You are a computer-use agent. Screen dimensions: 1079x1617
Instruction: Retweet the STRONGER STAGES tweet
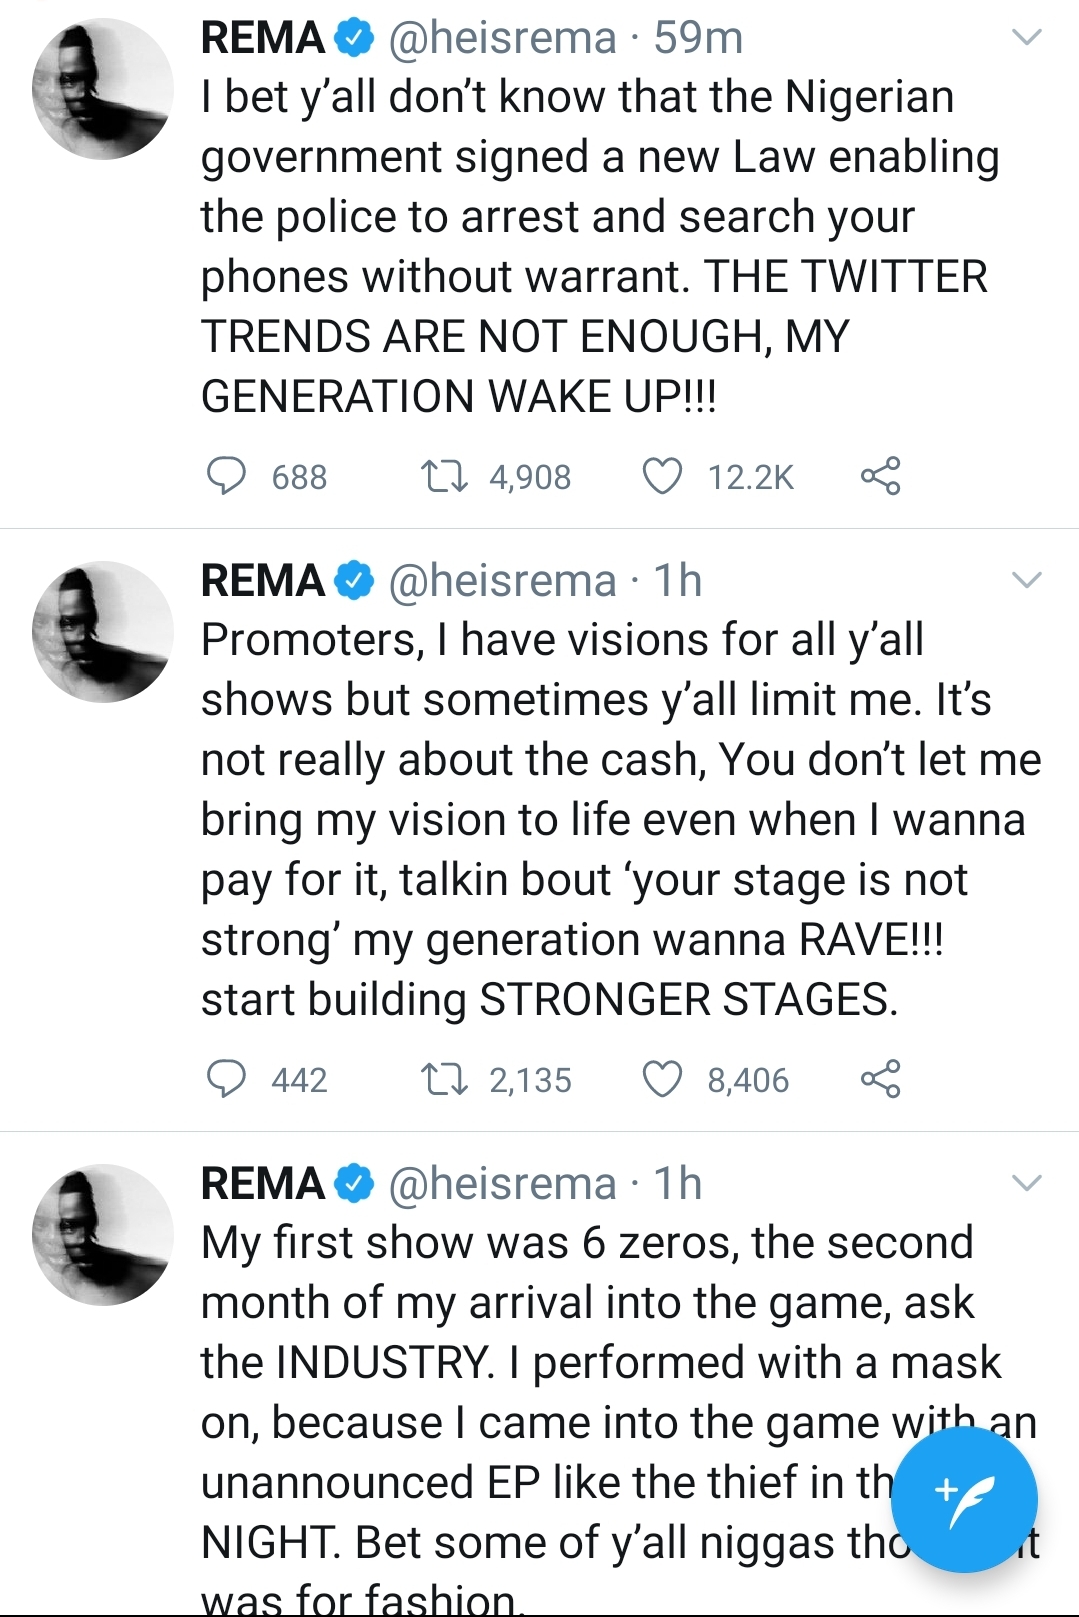[443, 1079]
